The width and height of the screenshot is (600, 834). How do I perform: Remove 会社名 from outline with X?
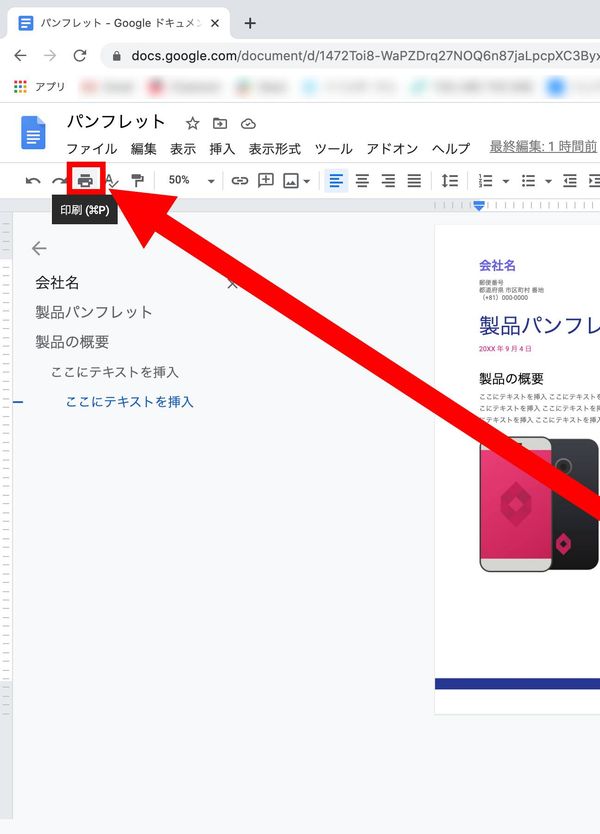click(x=232, y=284)
